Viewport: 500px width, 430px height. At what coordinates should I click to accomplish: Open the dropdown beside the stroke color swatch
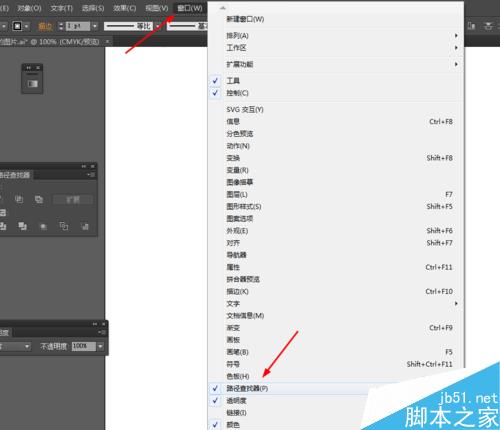(26, 26)
